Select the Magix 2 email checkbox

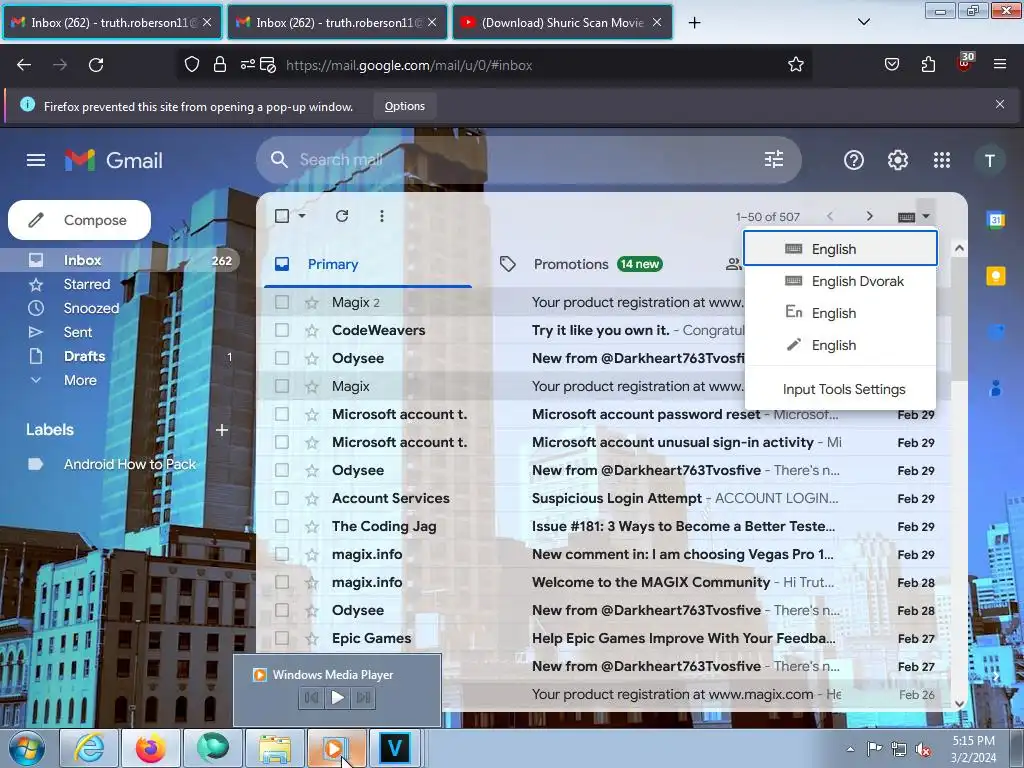[x=282, y=302]
